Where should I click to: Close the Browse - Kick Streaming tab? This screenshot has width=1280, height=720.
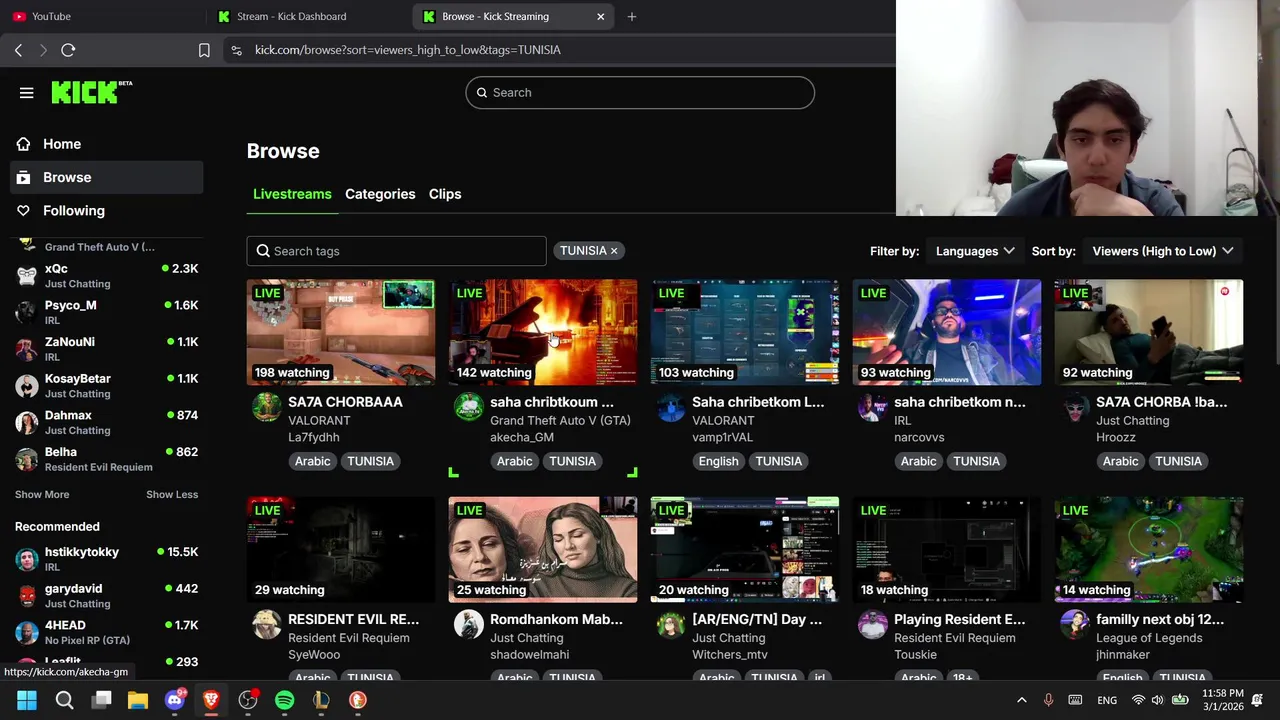click(x=601, y=16)
